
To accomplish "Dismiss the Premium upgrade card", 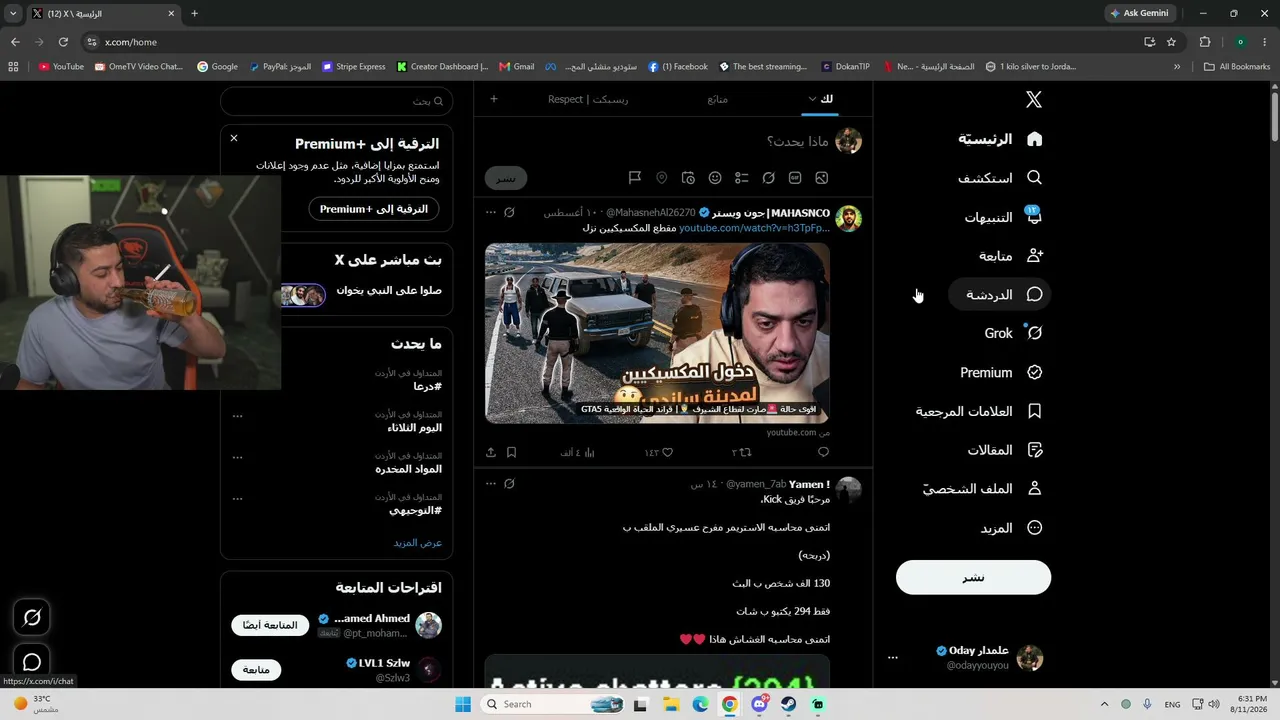I will tap(234, 138).
